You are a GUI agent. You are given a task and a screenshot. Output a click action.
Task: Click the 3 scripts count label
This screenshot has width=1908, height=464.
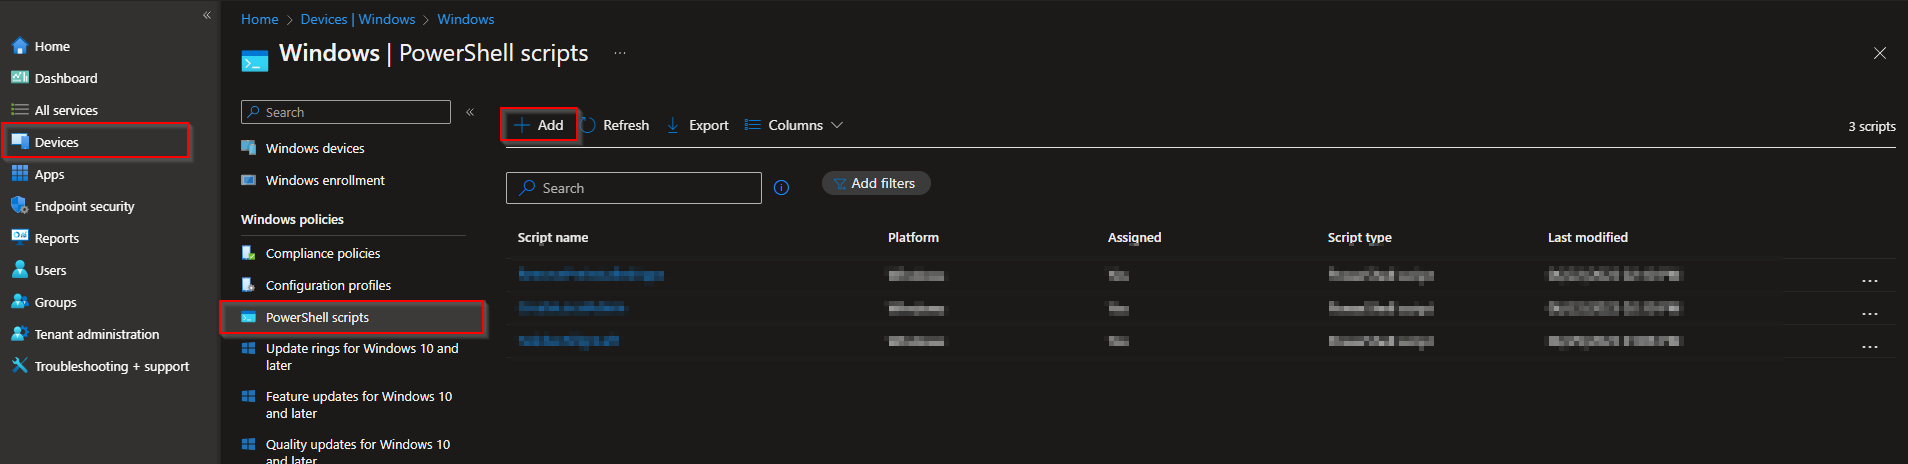point(1872,126)
